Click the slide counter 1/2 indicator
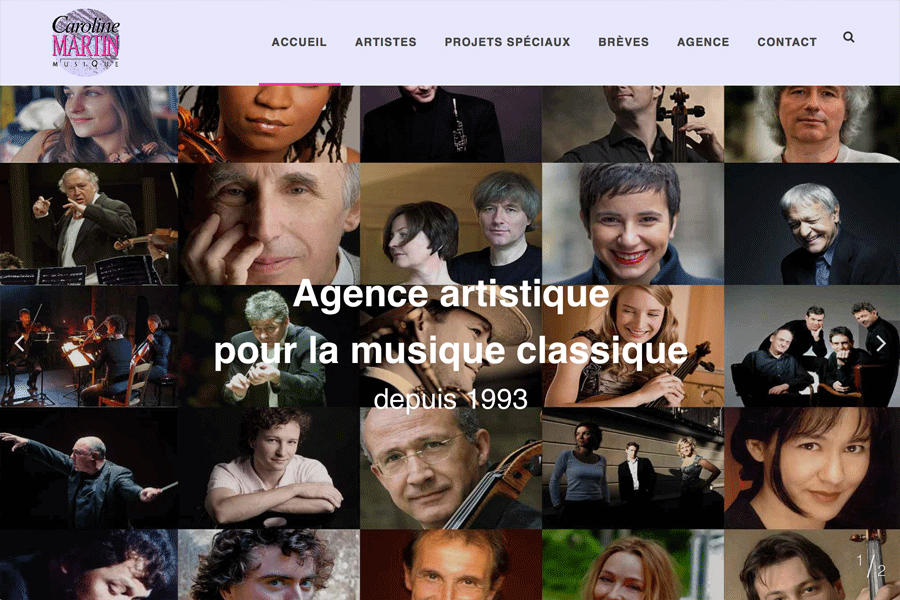 click(871, 565)
